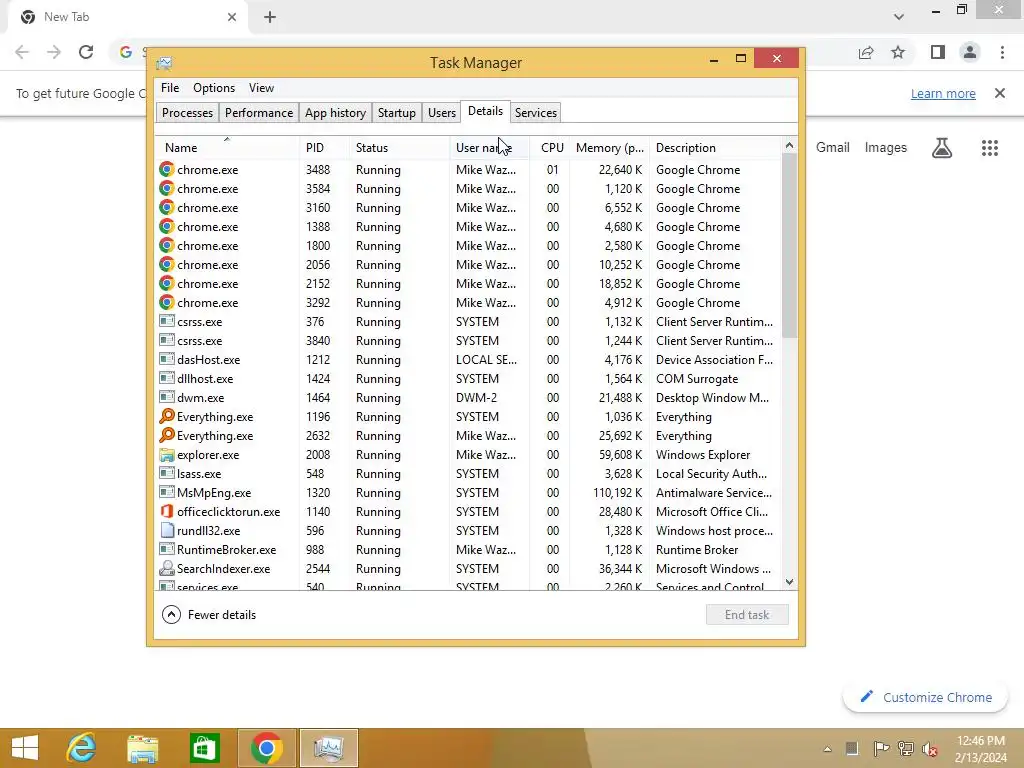Select the dasHost.exe row

[468, 360]
